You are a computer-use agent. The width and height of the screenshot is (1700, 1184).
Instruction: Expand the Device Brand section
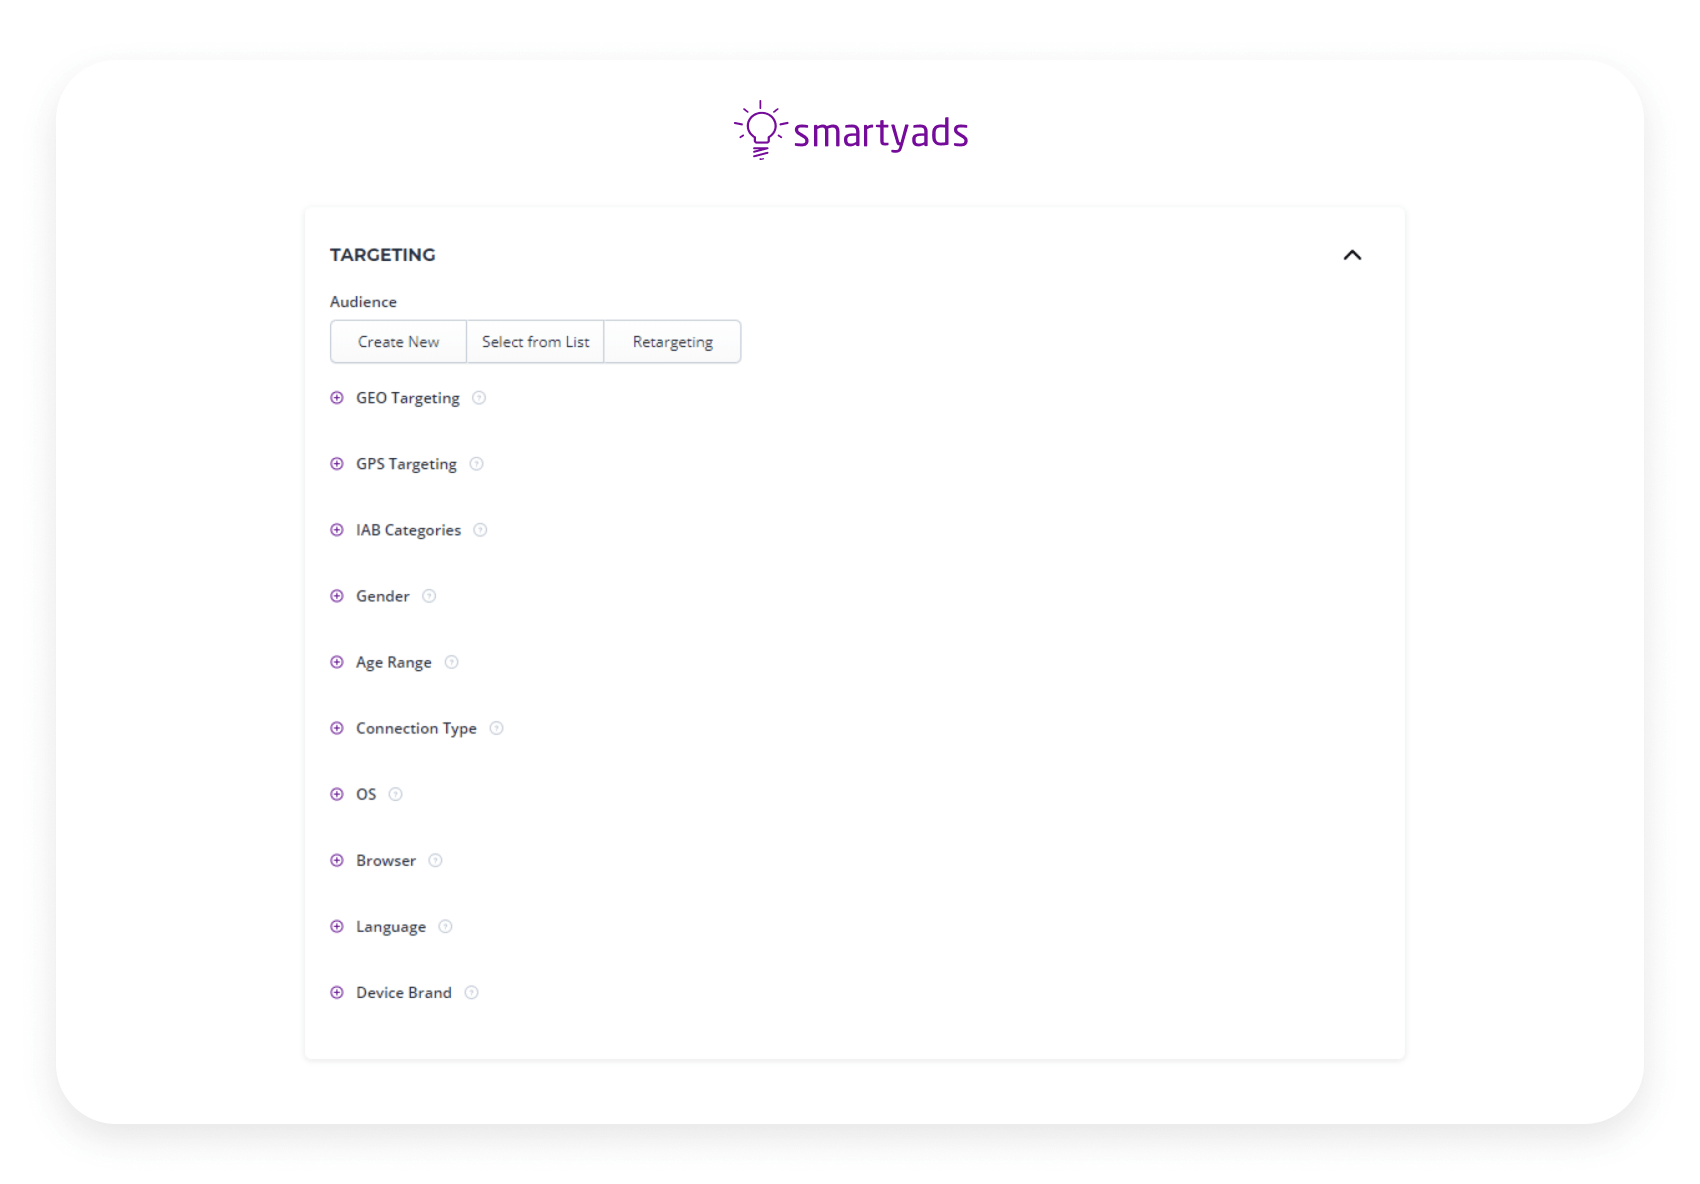pos(336,991)
